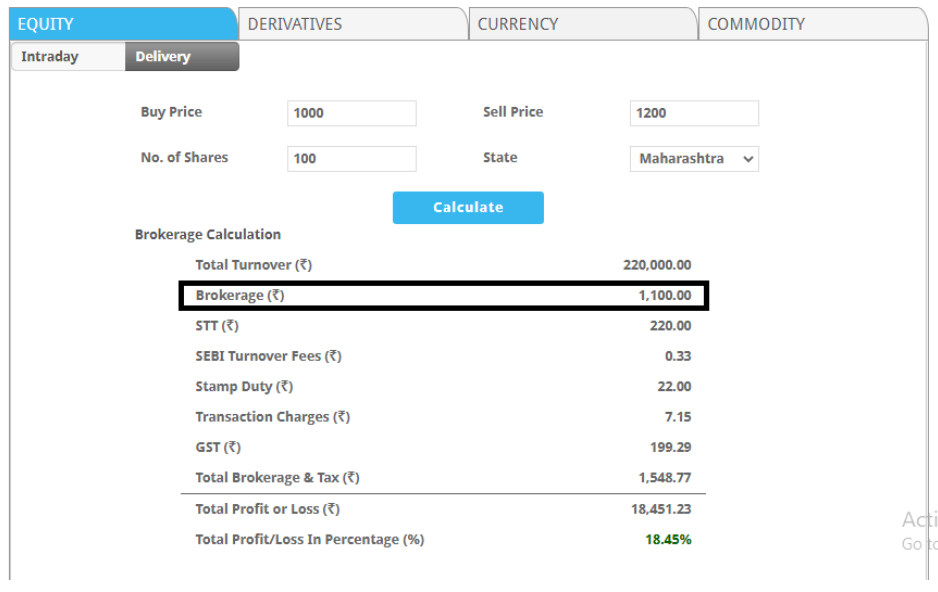The image size is (938, 592).
Task: Click the SEBI Turnover Fees value 0.33
Action: click(x=677, y=356)
